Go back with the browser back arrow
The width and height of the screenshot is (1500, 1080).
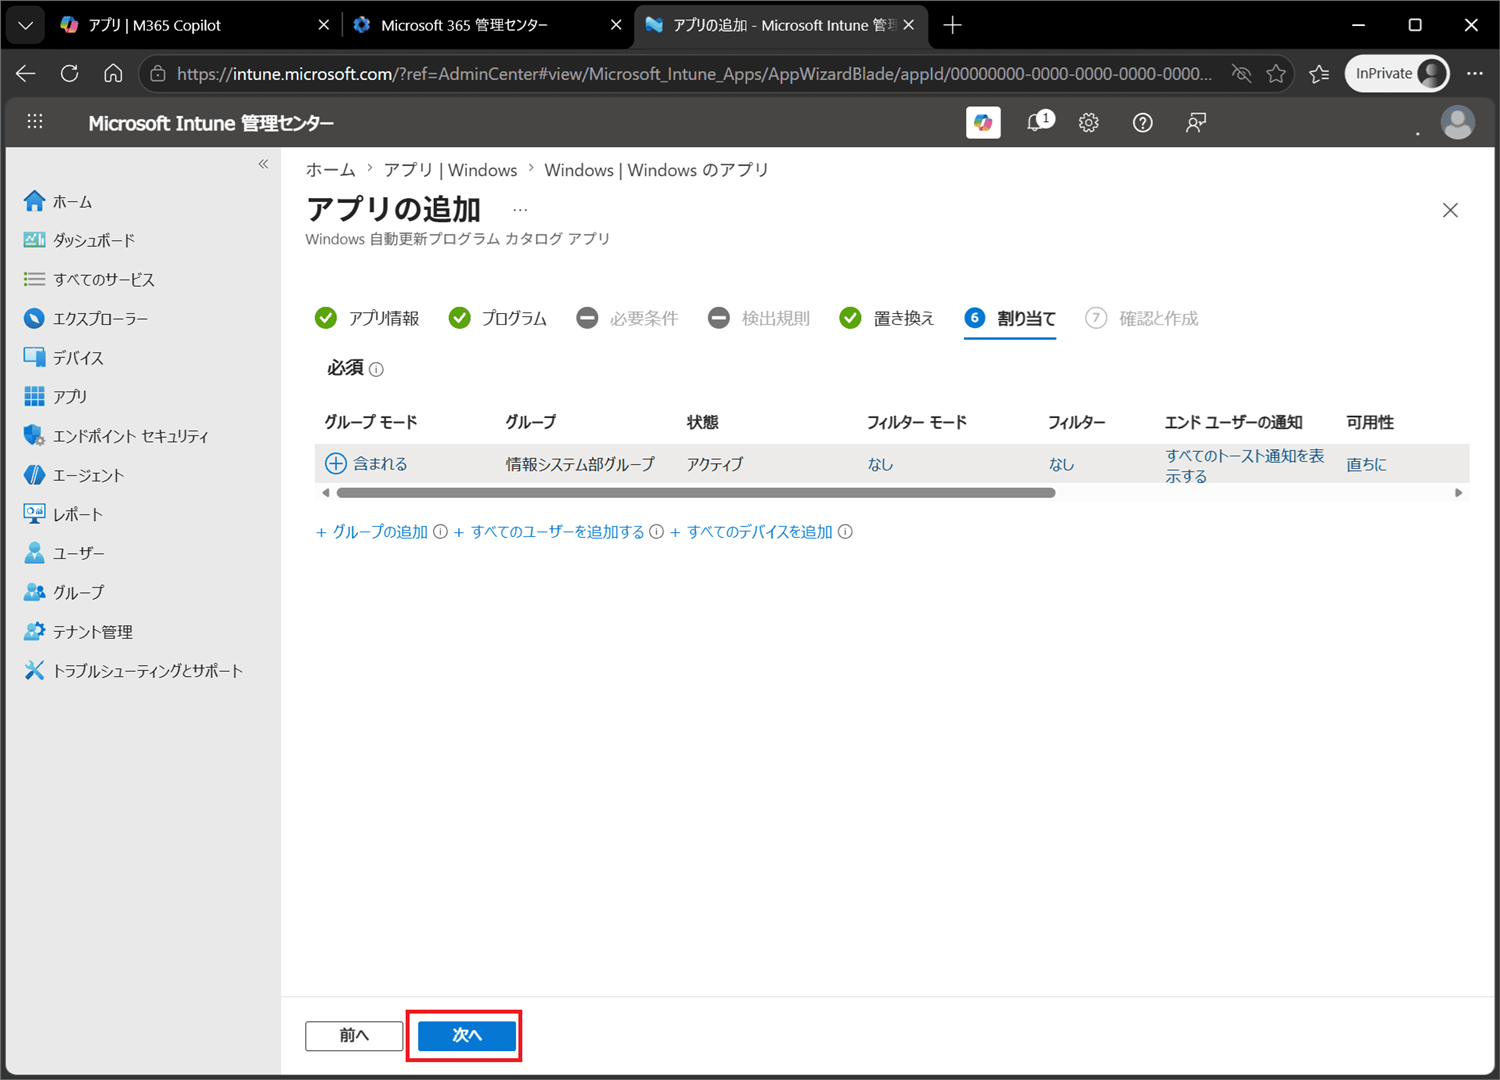26,73
